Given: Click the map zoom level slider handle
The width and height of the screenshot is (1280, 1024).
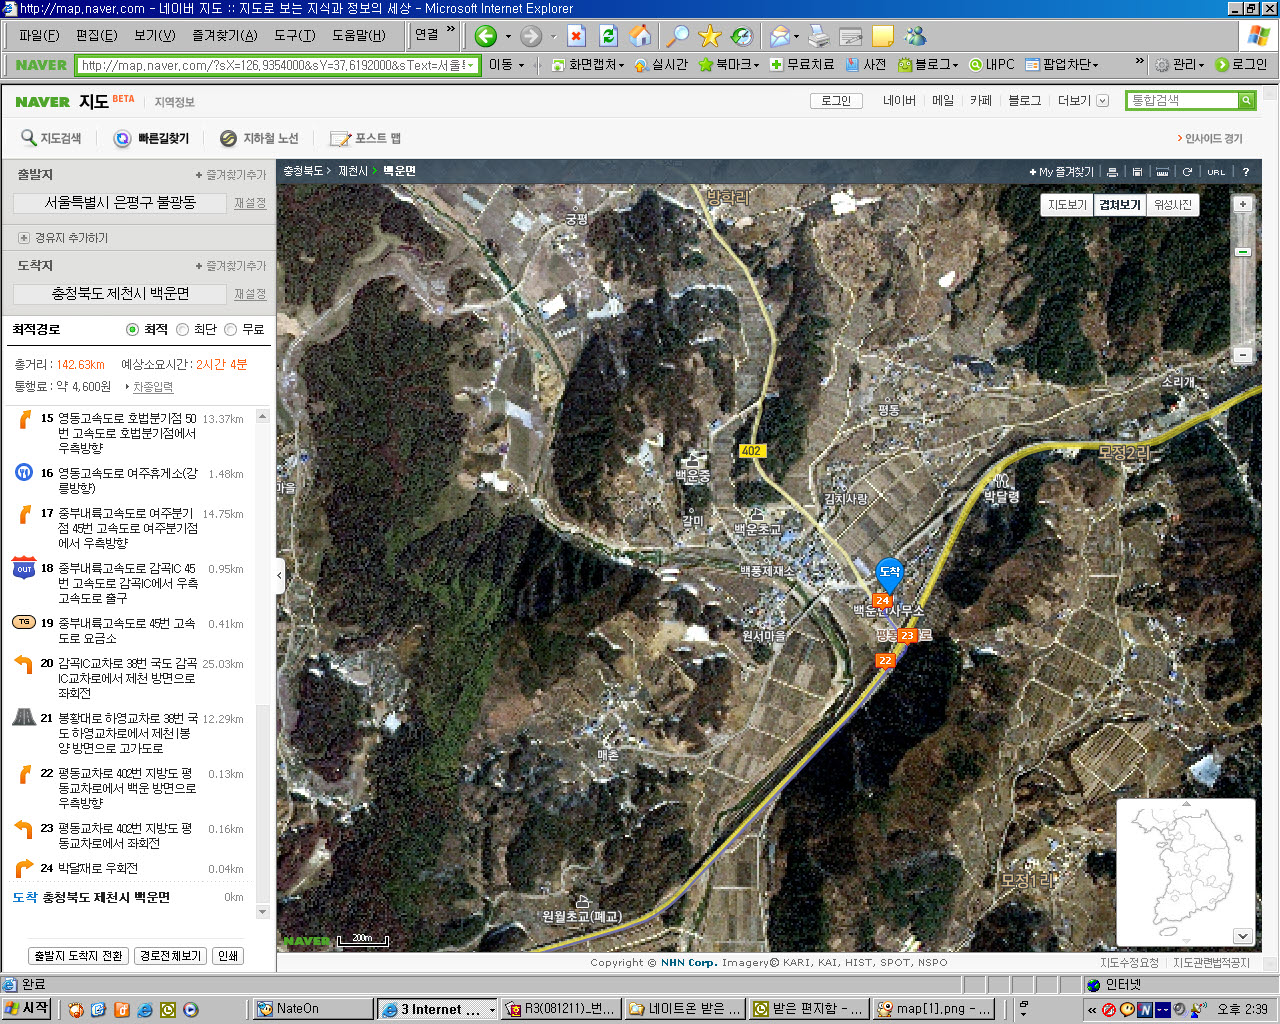Looking at the screenshot, I should click(1243, 252).
